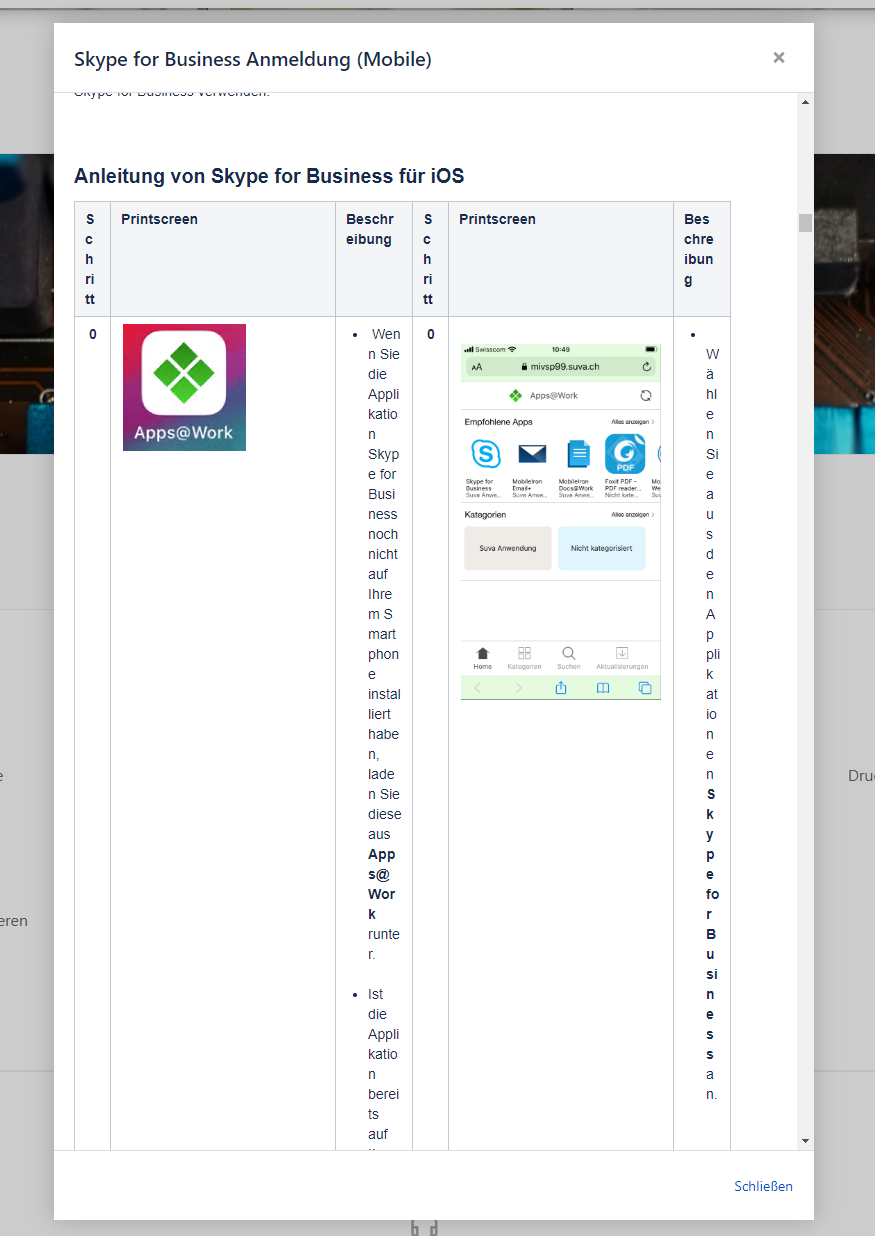Screen dimensions: 875x1236
Task: Click the dialog scrollbar thumb
Action: tap(805, 222)
